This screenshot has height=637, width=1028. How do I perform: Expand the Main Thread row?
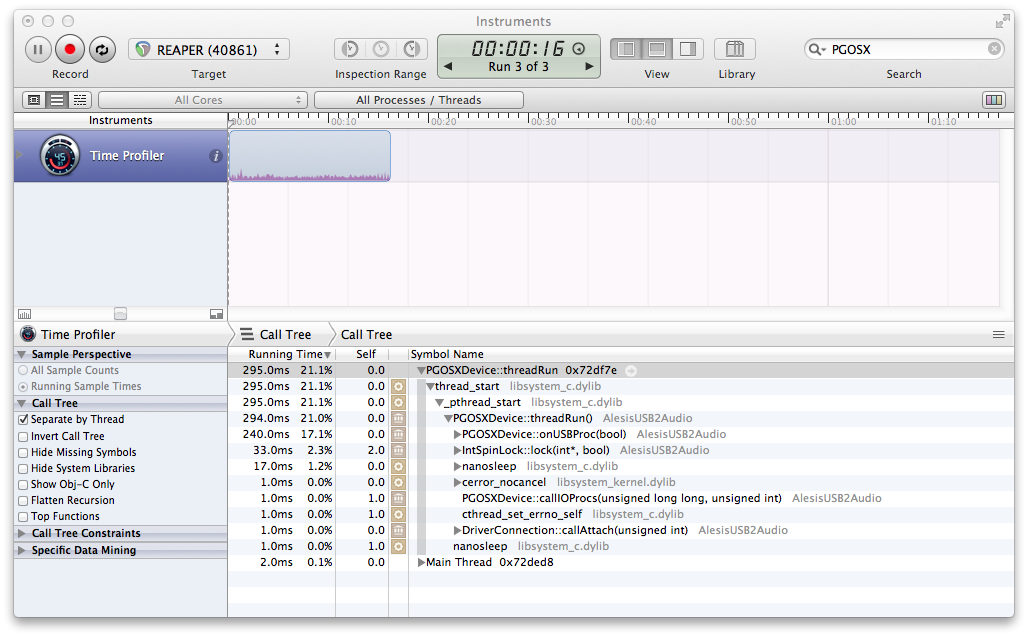click(421, 562)
